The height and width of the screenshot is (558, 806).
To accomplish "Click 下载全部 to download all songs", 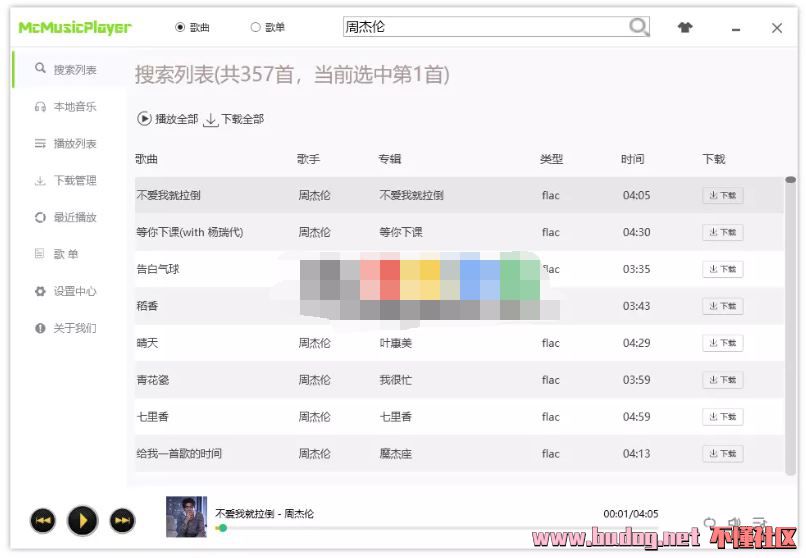I will click(x=234, y=119).
